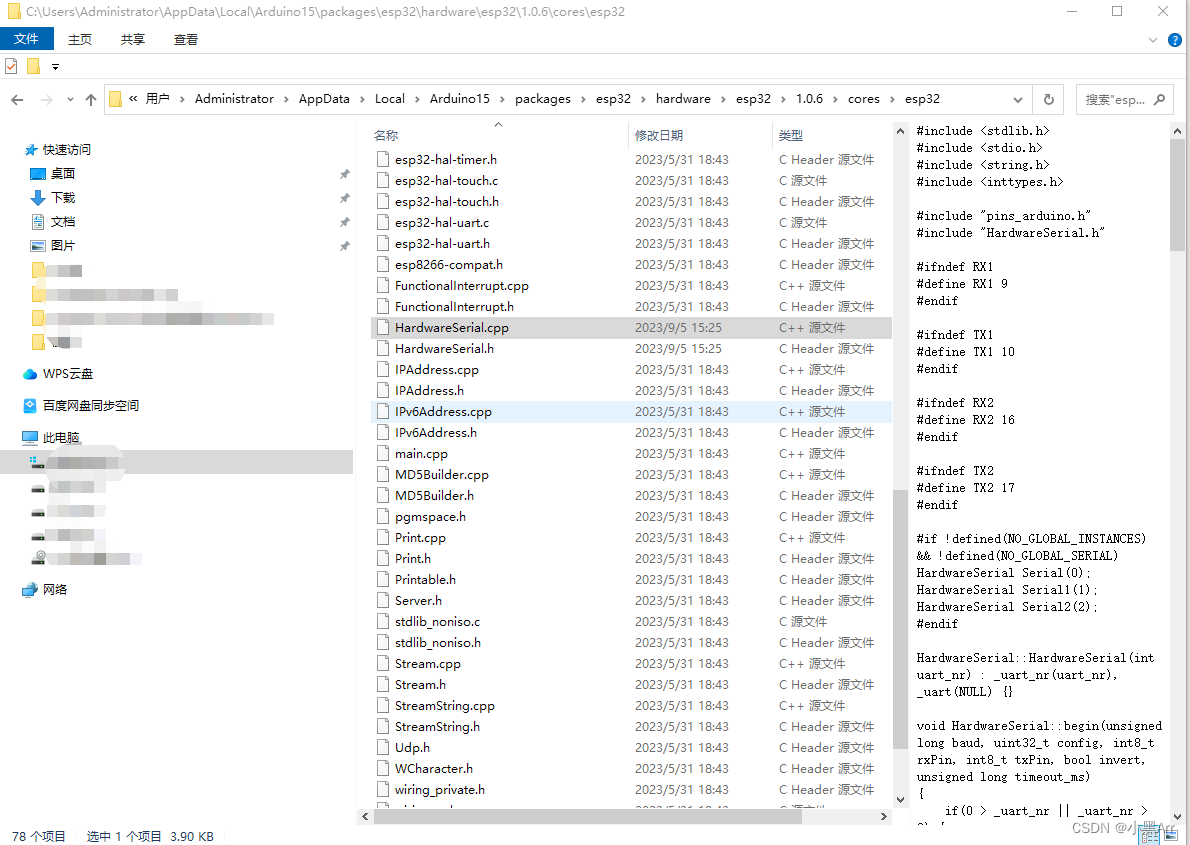Image resolution: width=1190 pixels, height=845 pixels.
Task: Open the 主页 ribbon tab
Action: pos(80,39)
